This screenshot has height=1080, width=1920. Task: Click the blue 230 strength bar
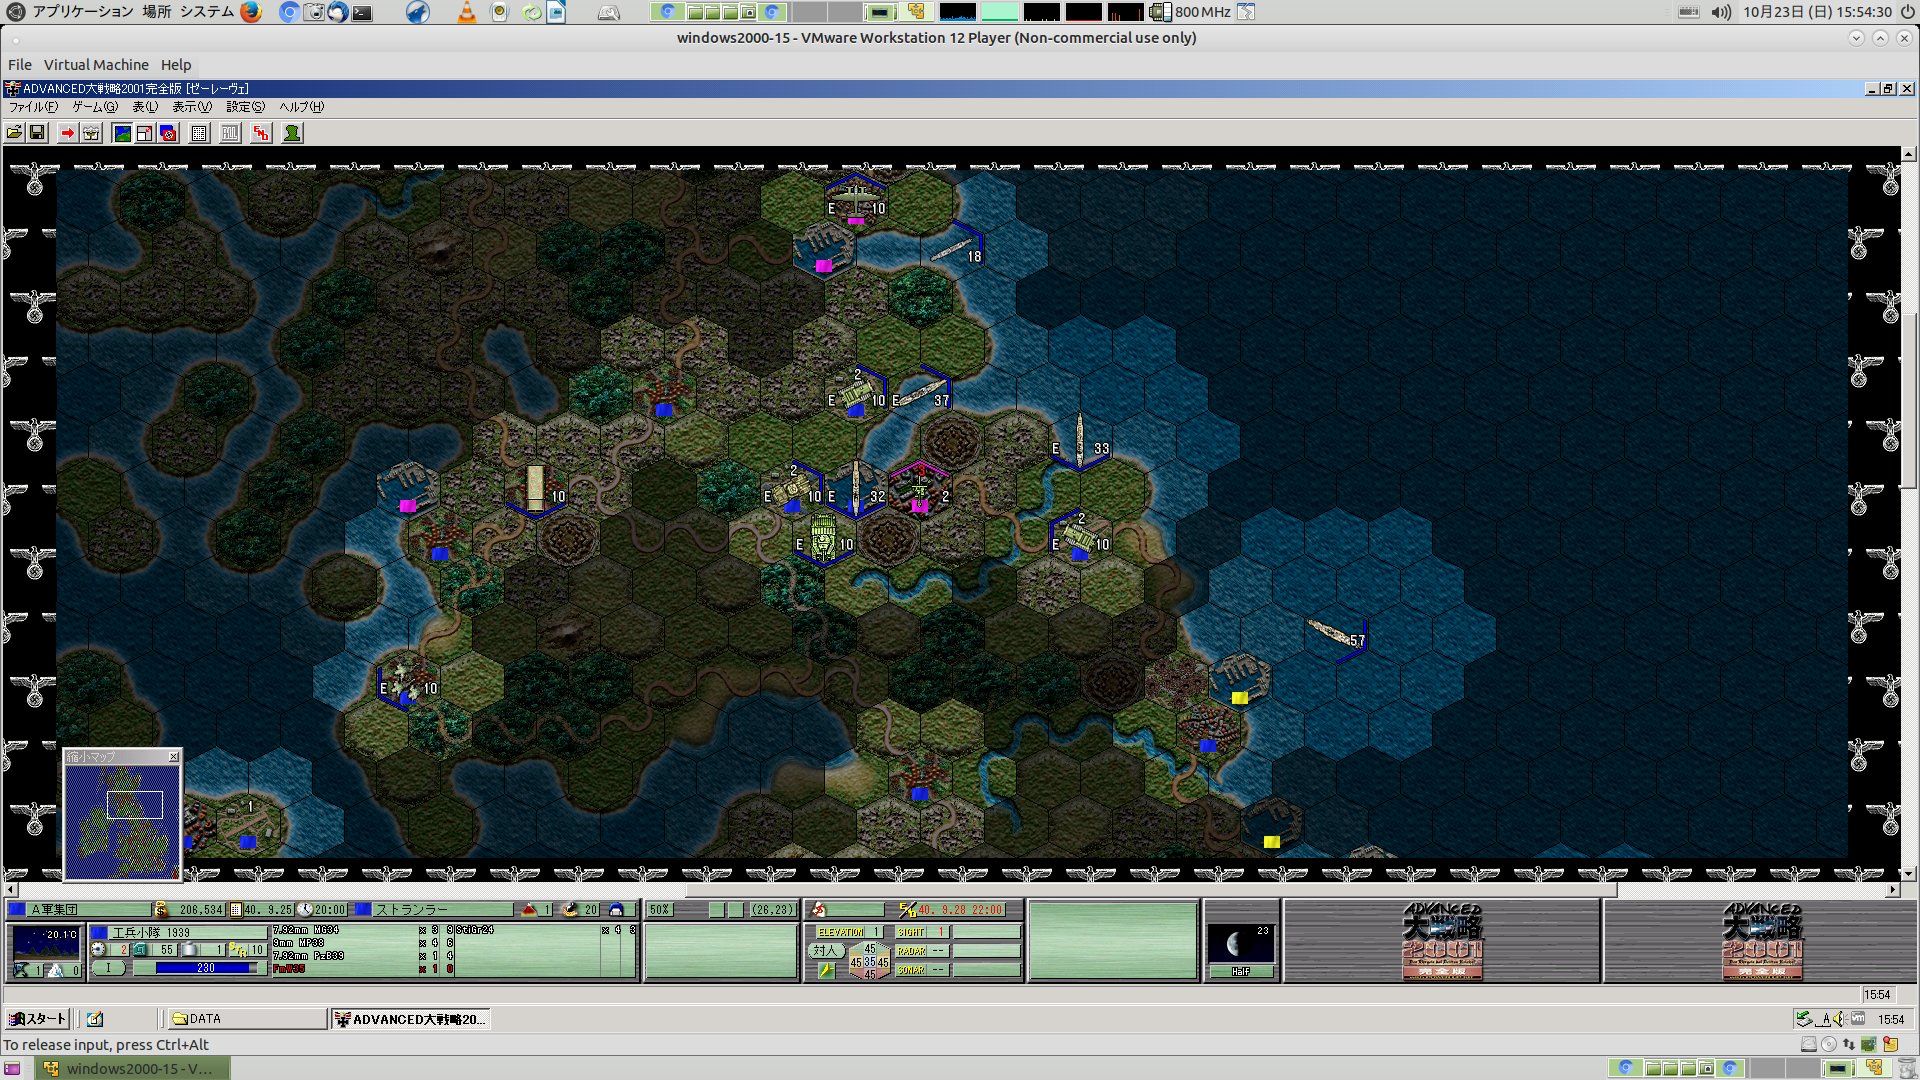[x=206, y=968]
